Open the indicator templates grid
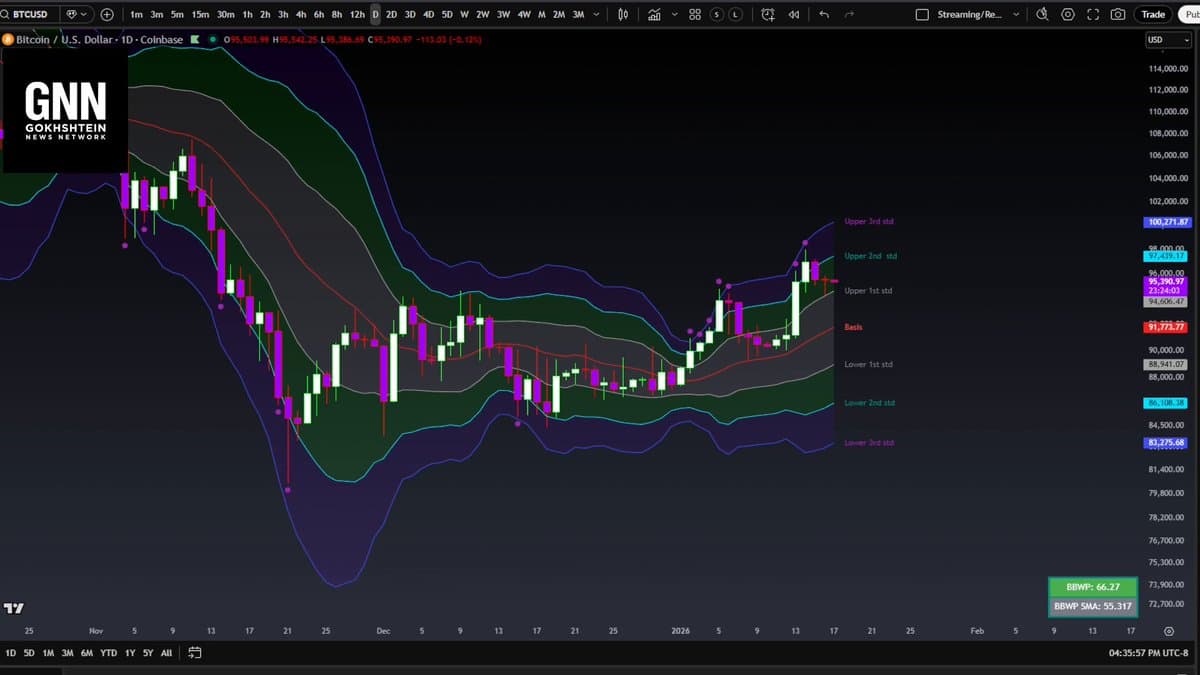The width and height of the screenshot is (1200, 675). (x=695, y=15)
